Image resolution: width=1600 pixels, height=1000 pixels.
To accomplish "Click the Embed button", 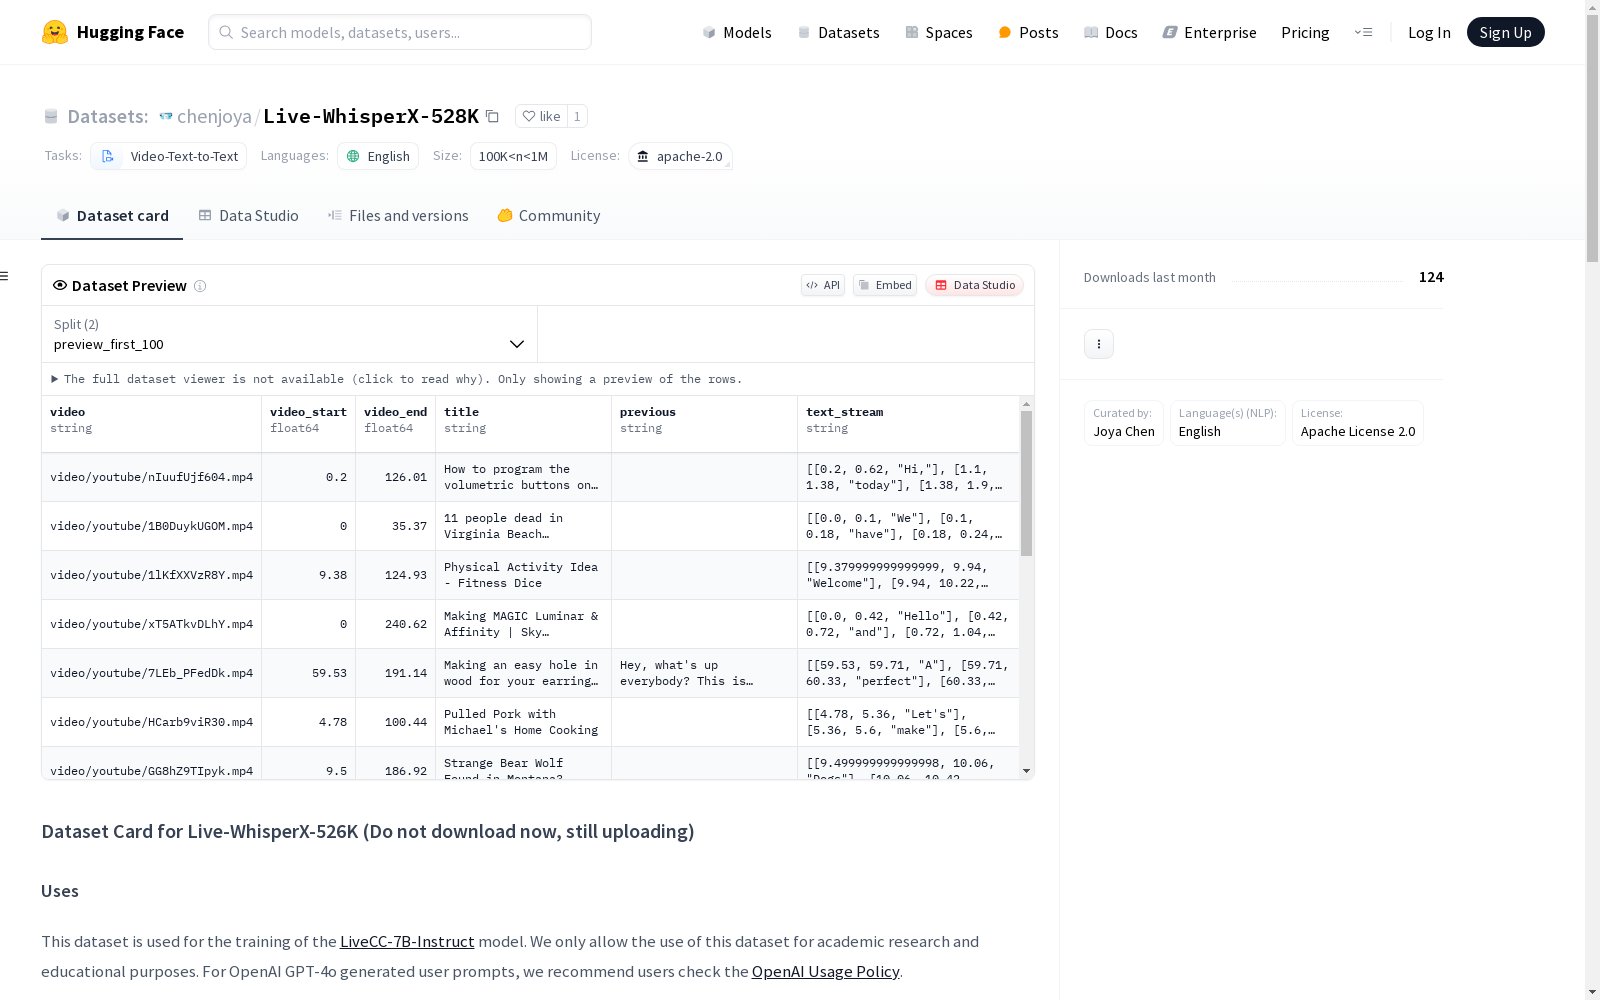I will click(885, 285).
